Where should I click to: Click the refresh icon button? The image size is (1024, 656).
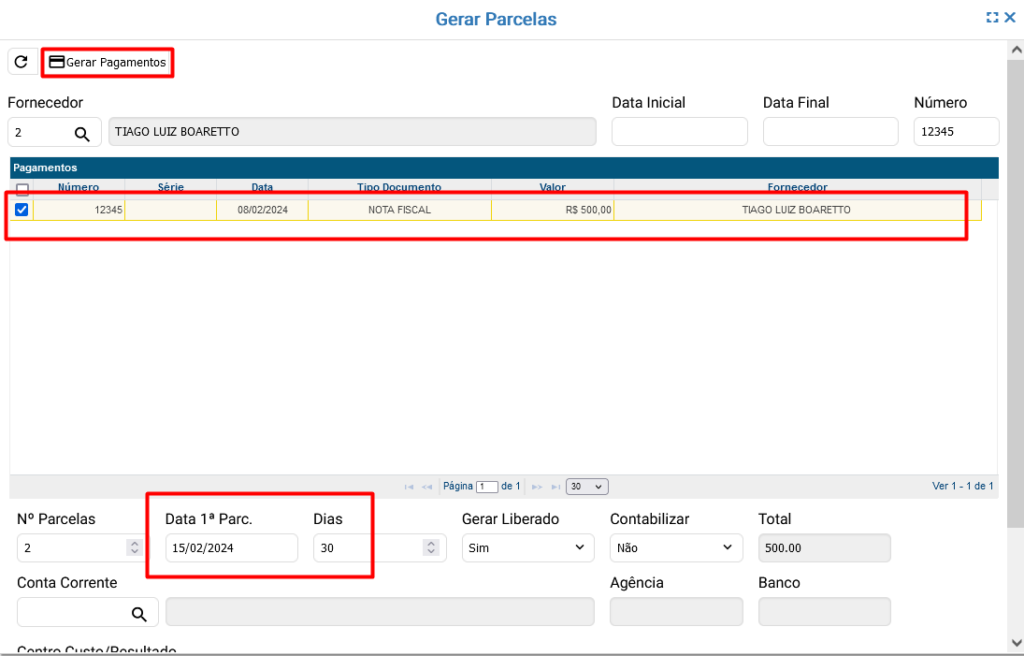(21, 62)
